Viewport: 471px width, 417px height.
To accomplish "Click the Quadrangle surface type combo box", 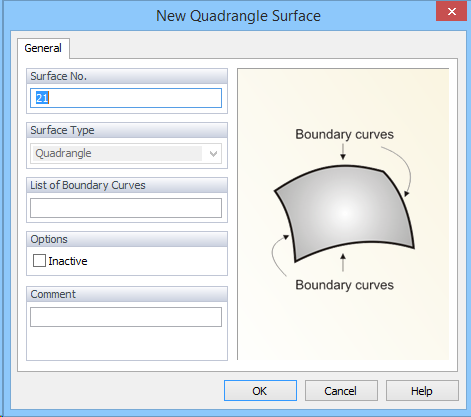I will [126, 154].
